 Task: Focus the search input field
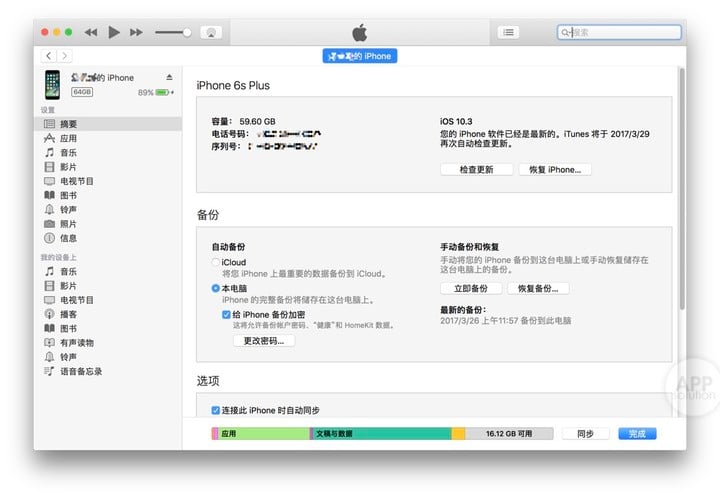tap(619, 32)
